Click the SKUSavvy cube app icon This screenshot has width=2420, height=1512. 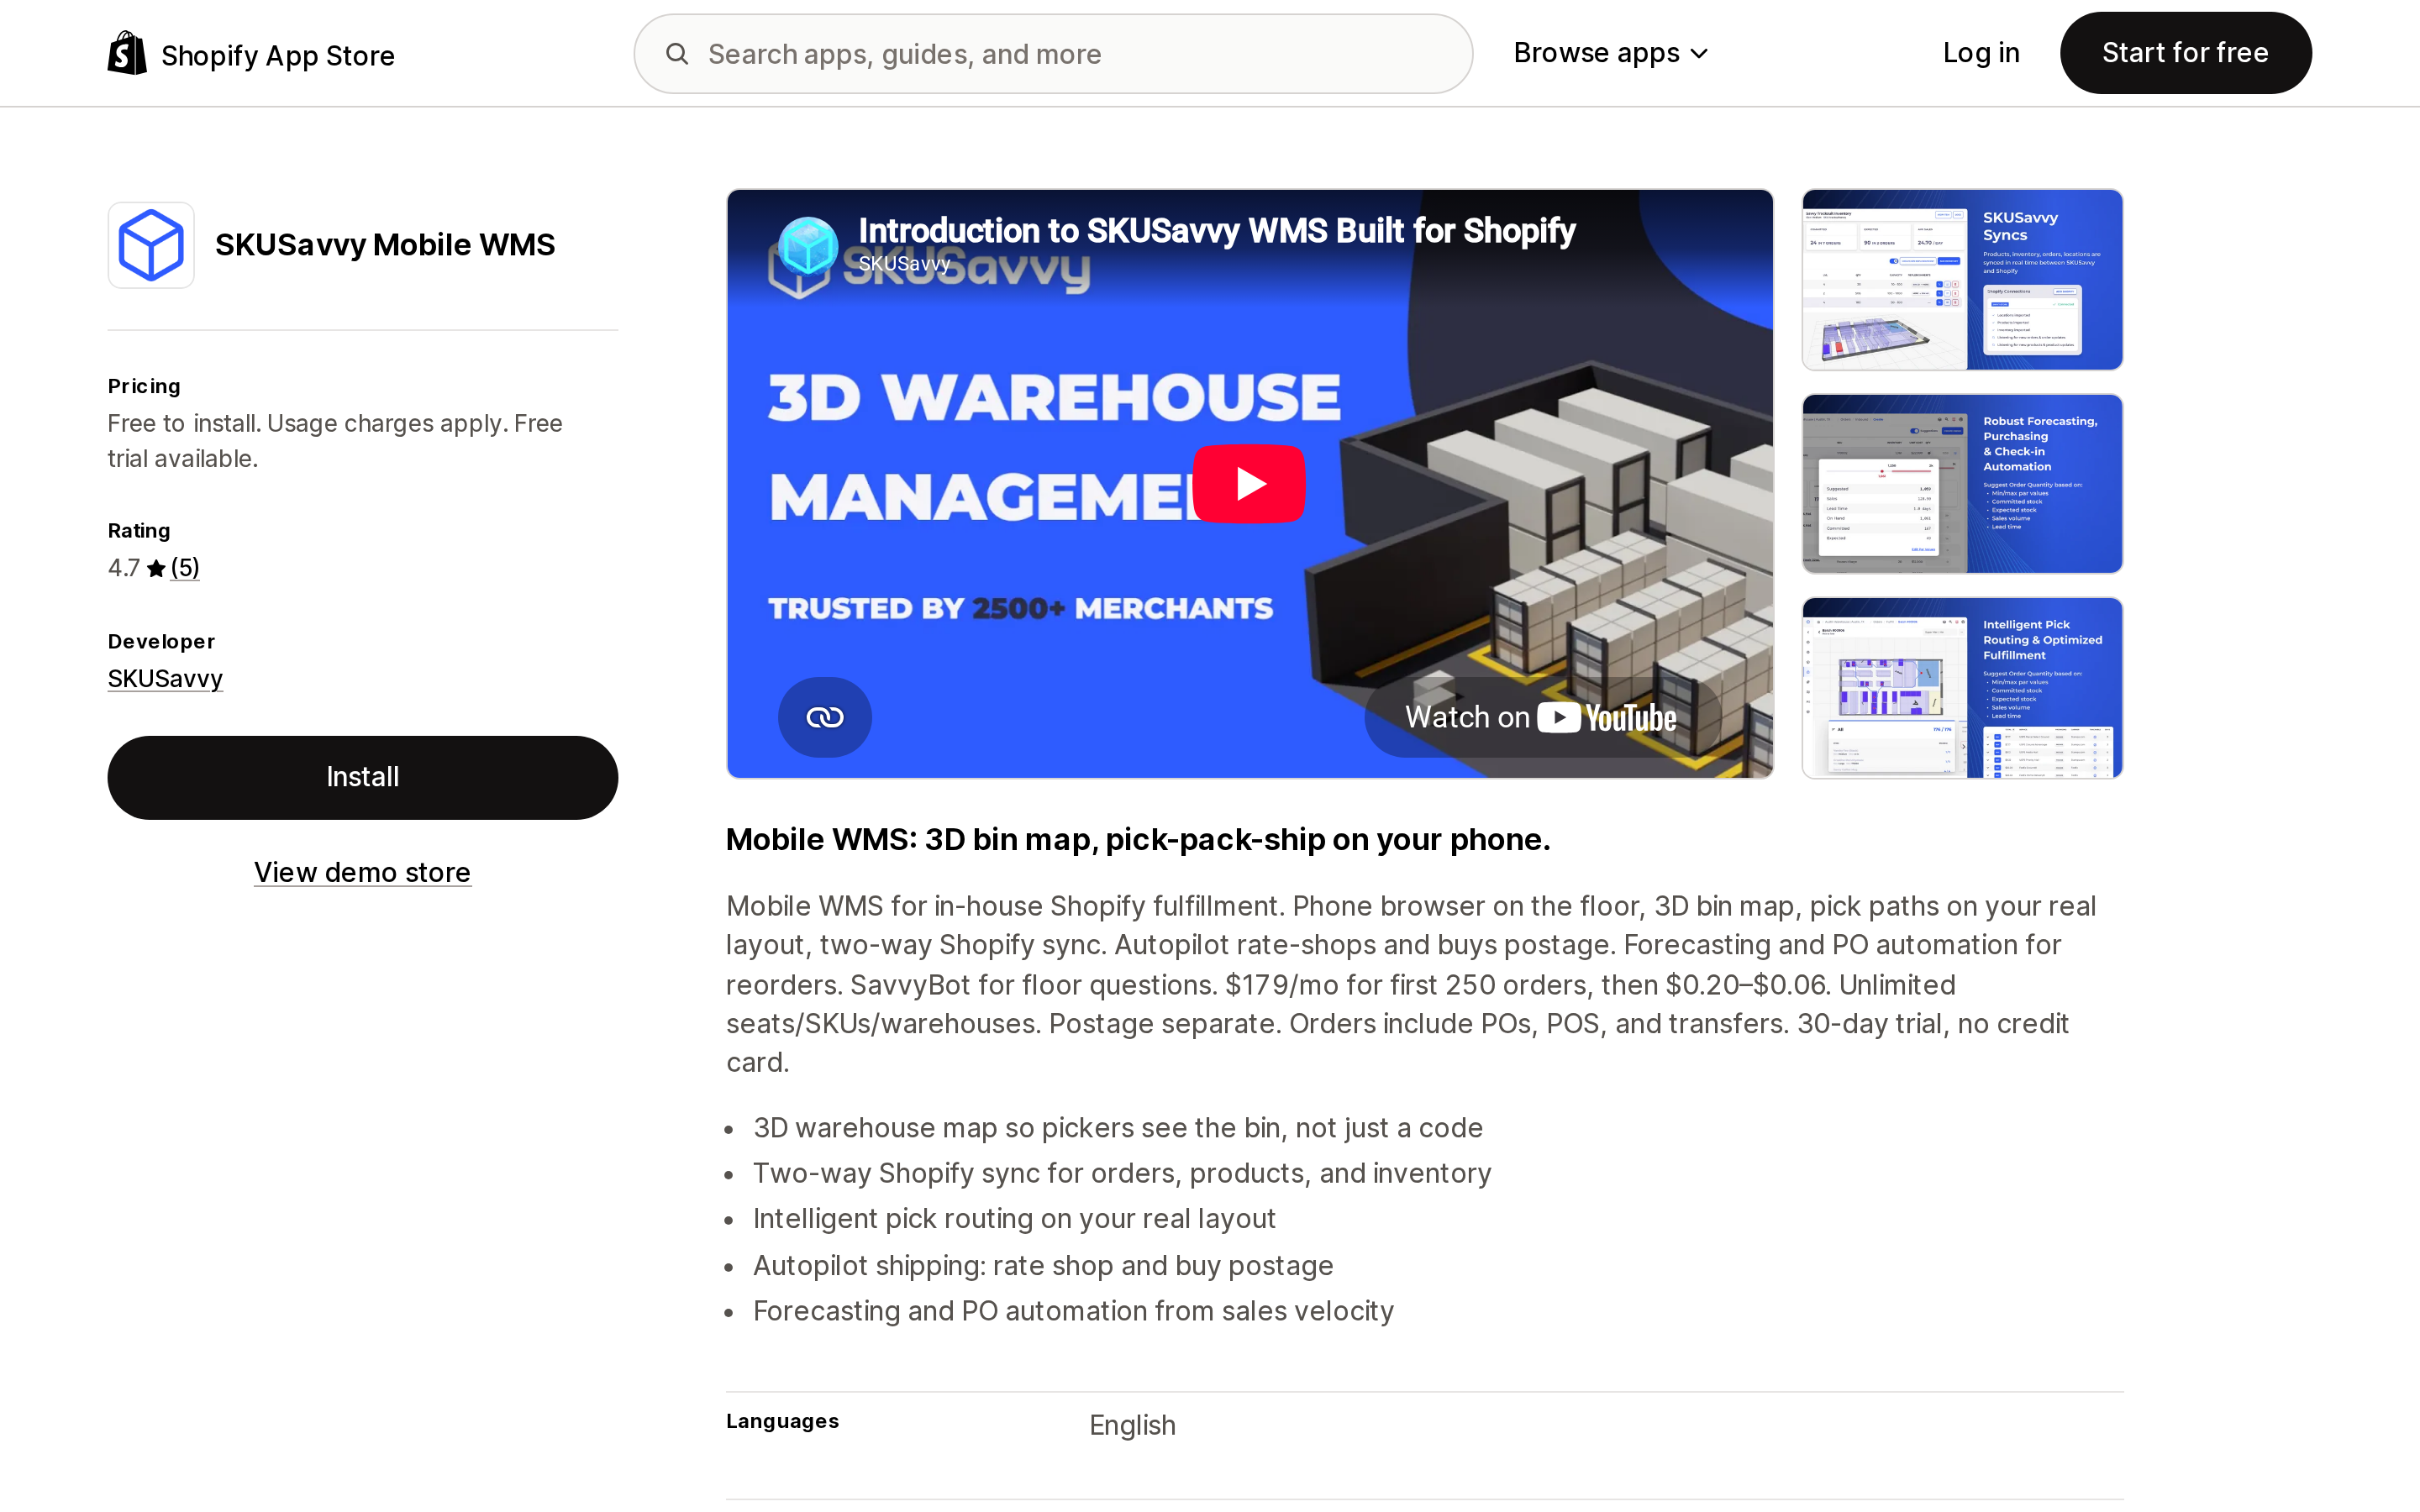pos(151,245)
